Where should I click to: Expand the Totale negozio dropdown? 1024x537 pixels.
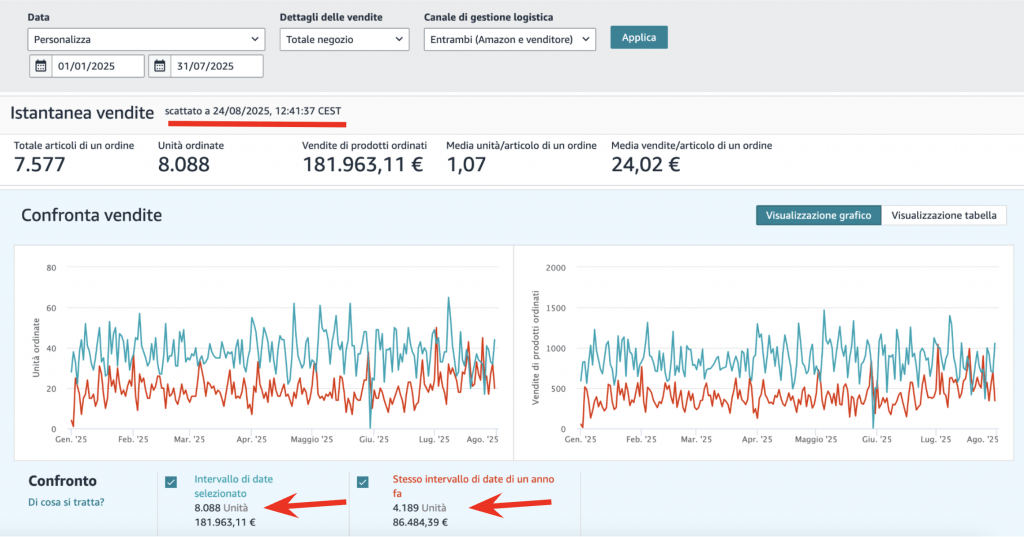pyautogui.click(x=344, y=39)
